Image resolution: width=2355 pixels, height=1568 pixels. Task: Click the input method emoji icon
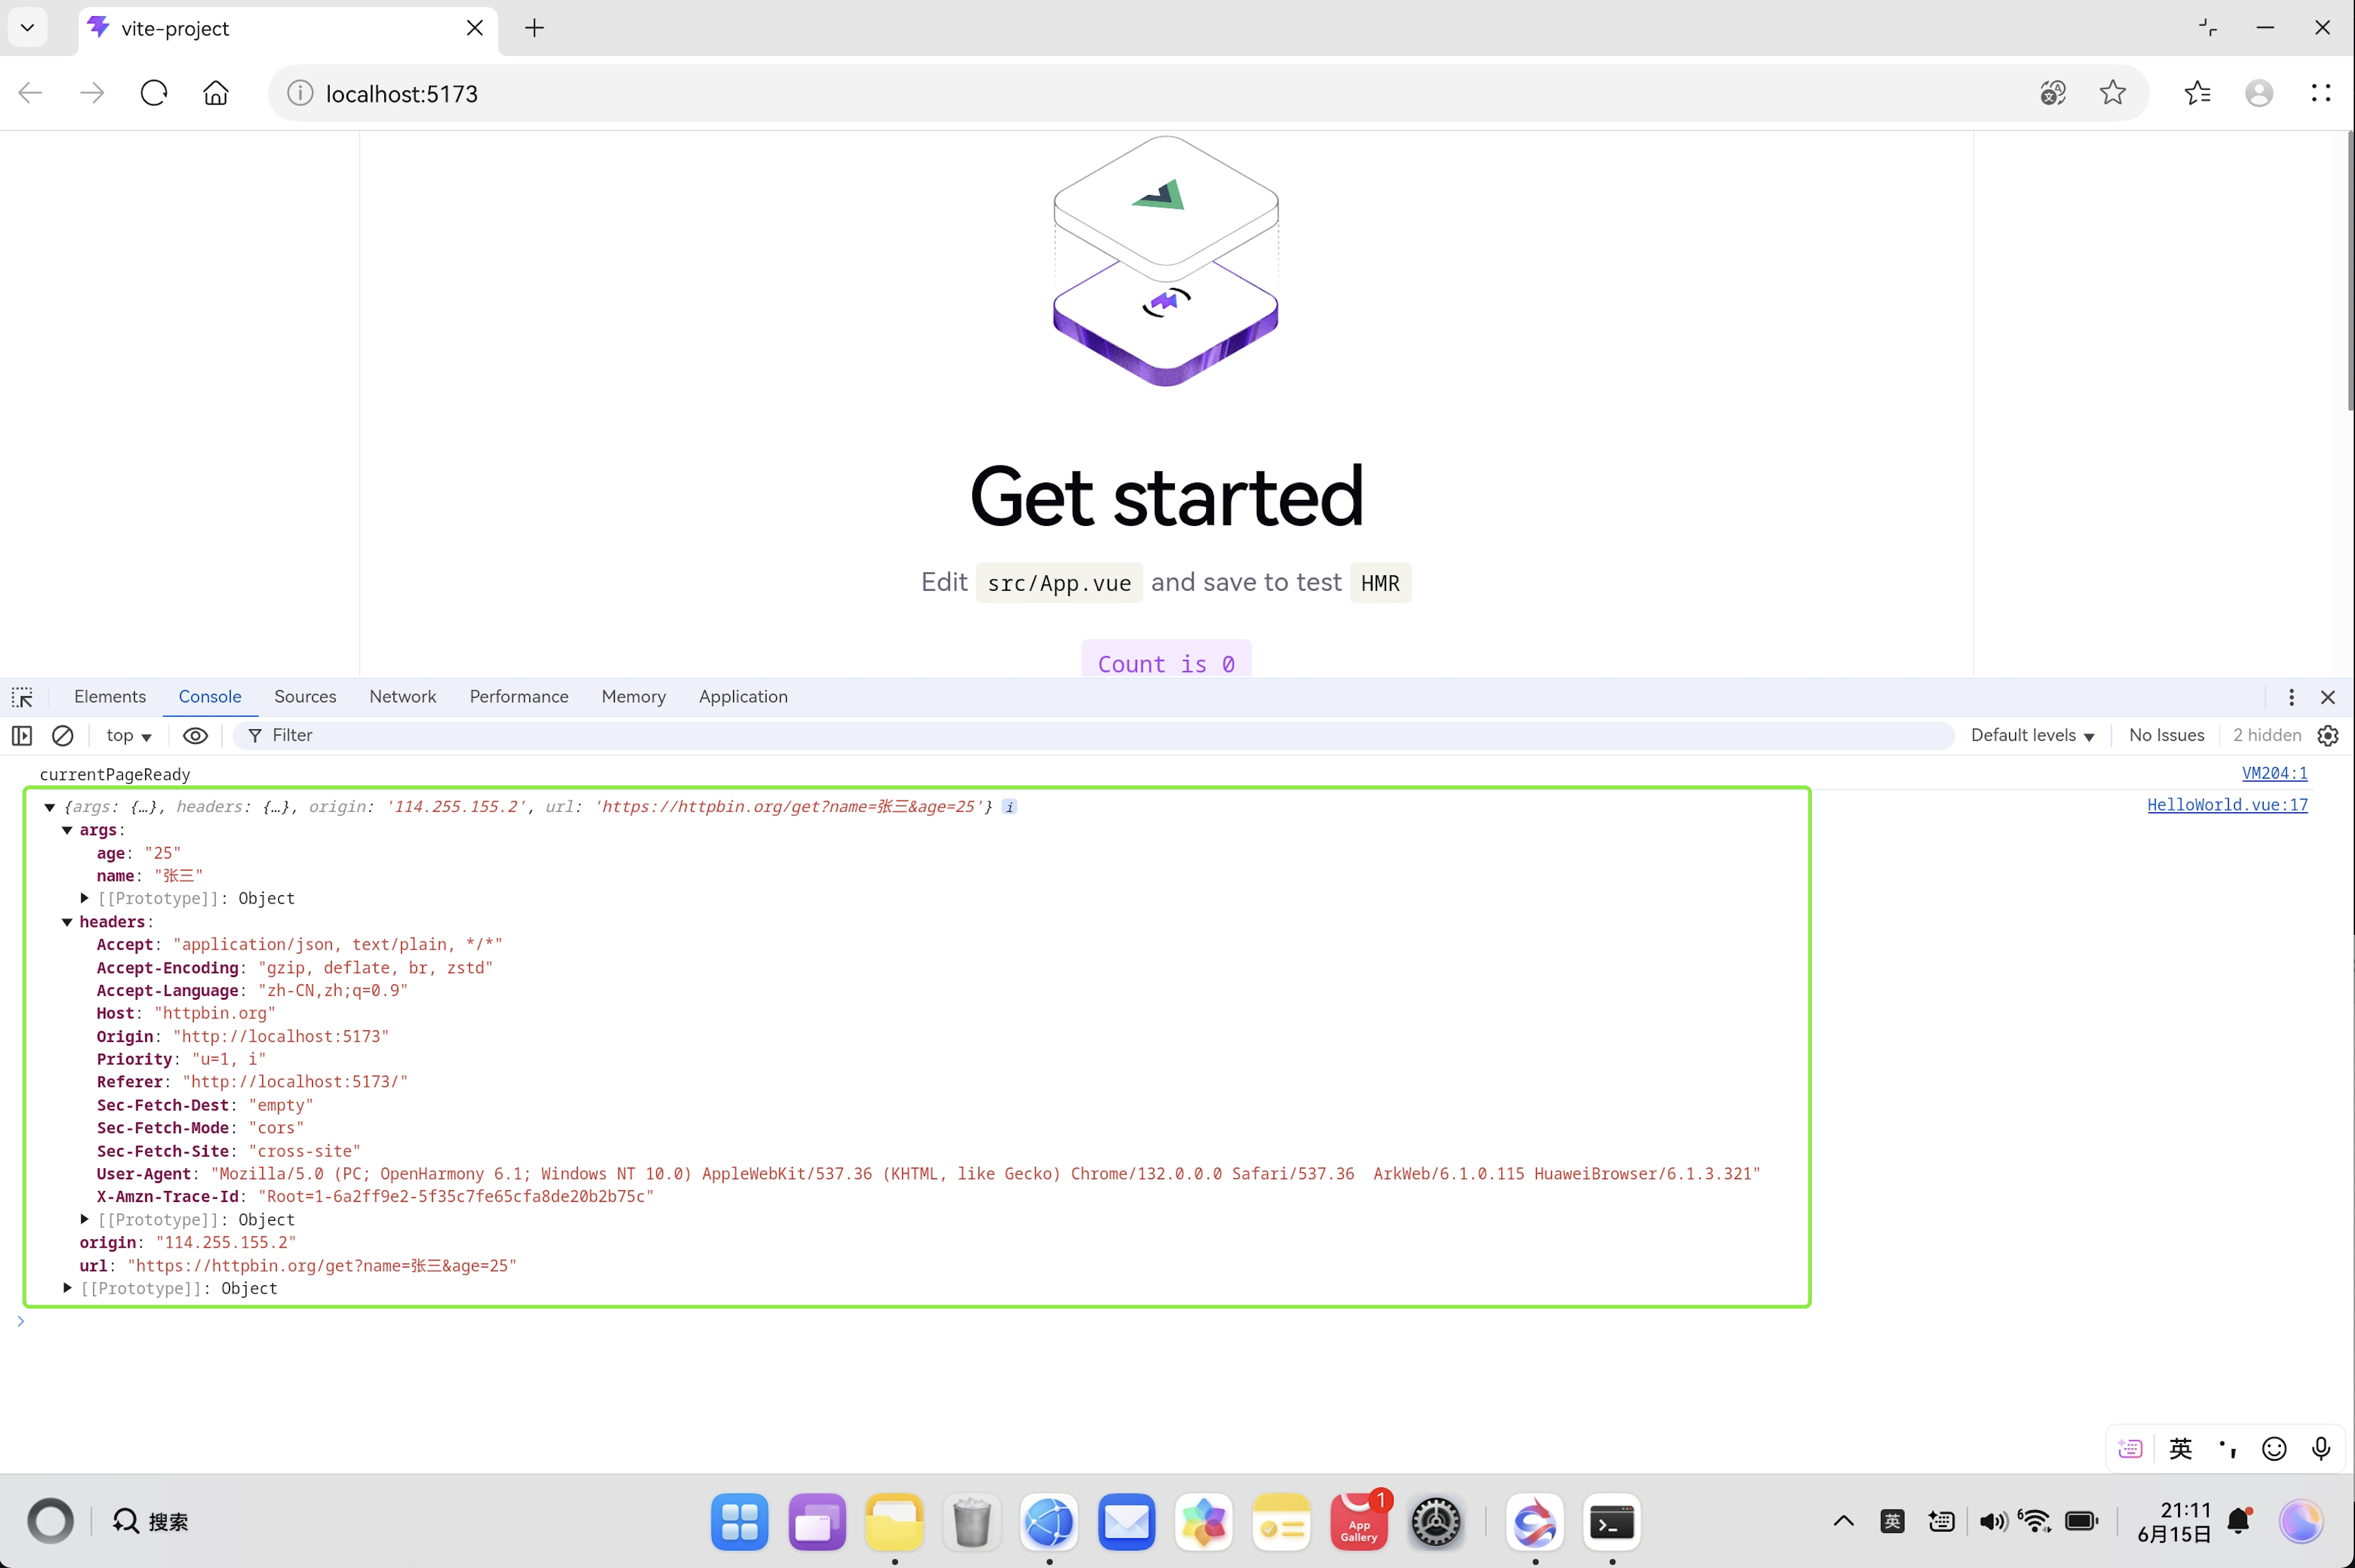[x=2274, y=1449]
